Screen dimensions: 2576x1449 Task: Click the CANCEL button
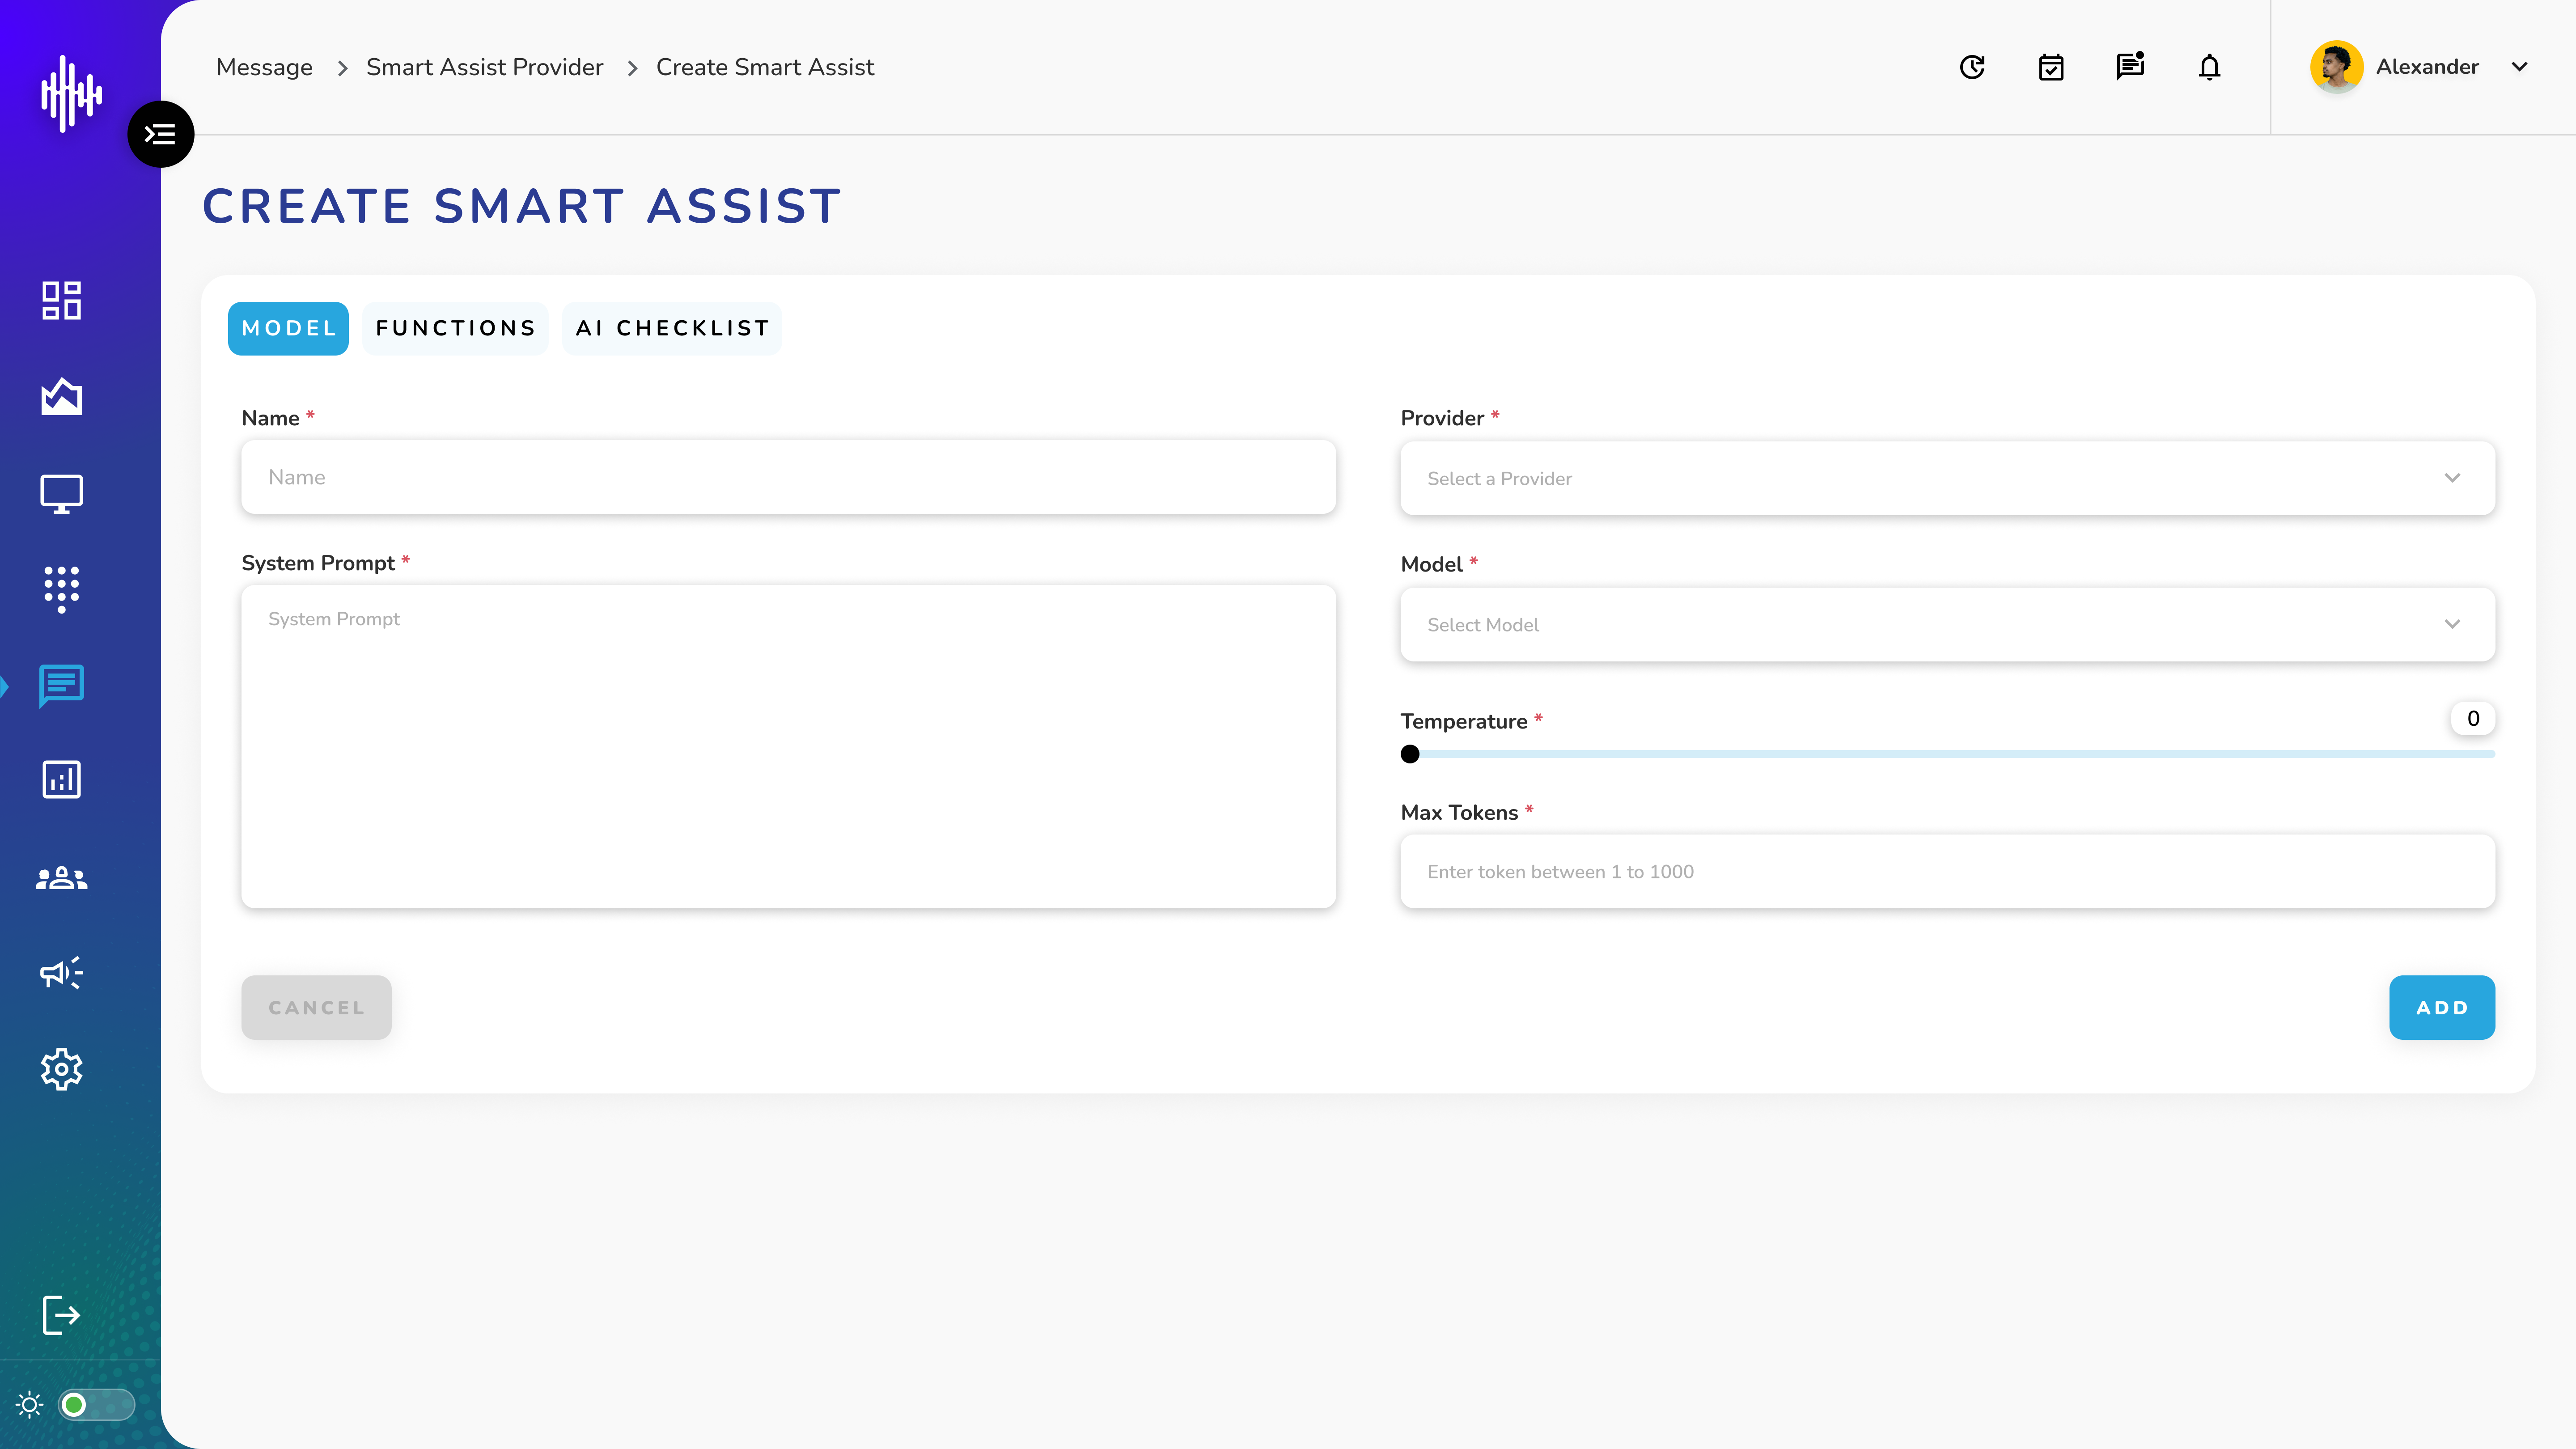point(316,1007)
